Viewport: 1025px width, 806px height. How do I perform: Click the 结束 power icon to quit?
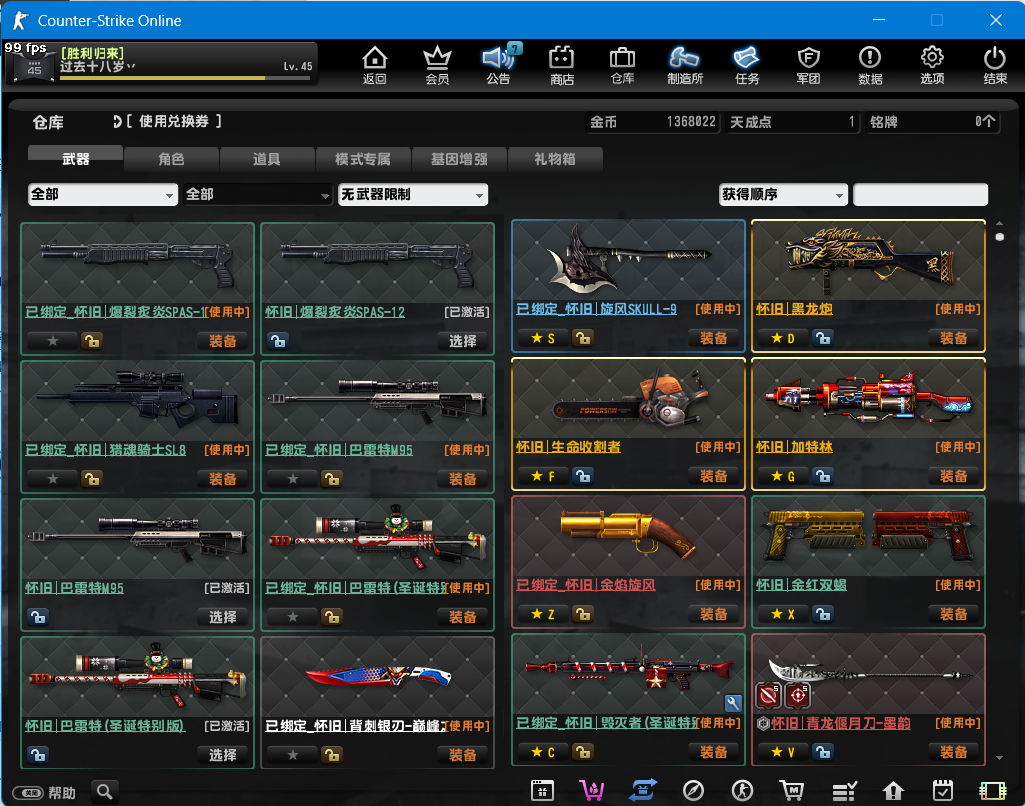[x=995, y=65]
